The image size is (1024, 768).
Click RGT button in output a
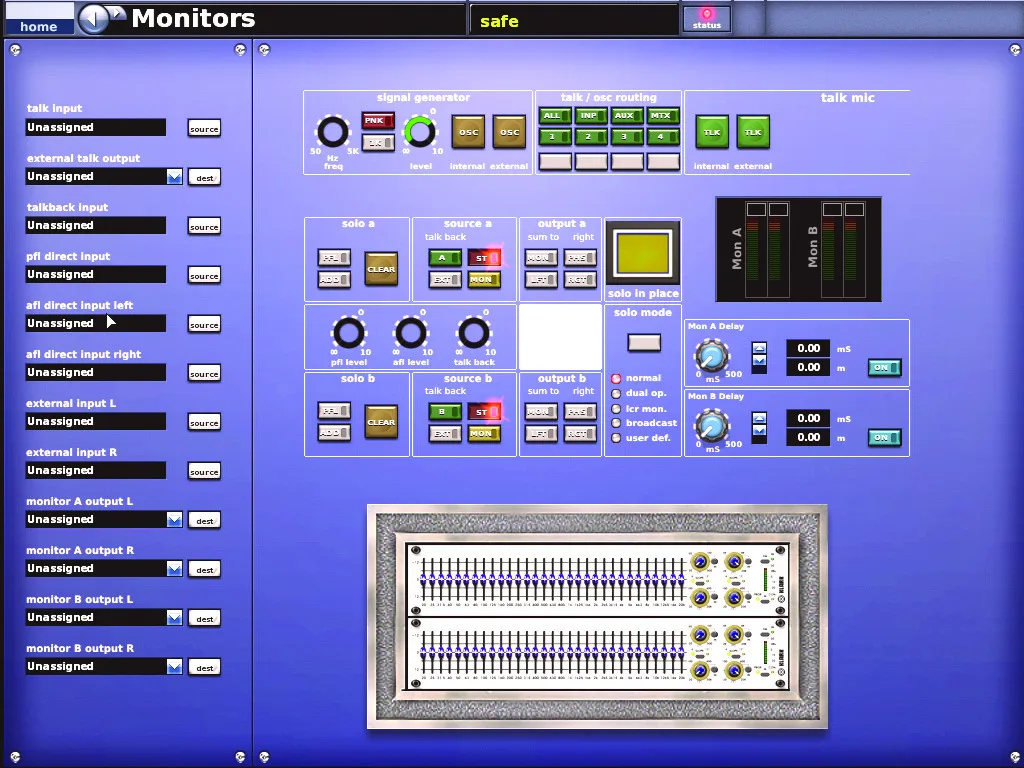click(x=580, y=280)
